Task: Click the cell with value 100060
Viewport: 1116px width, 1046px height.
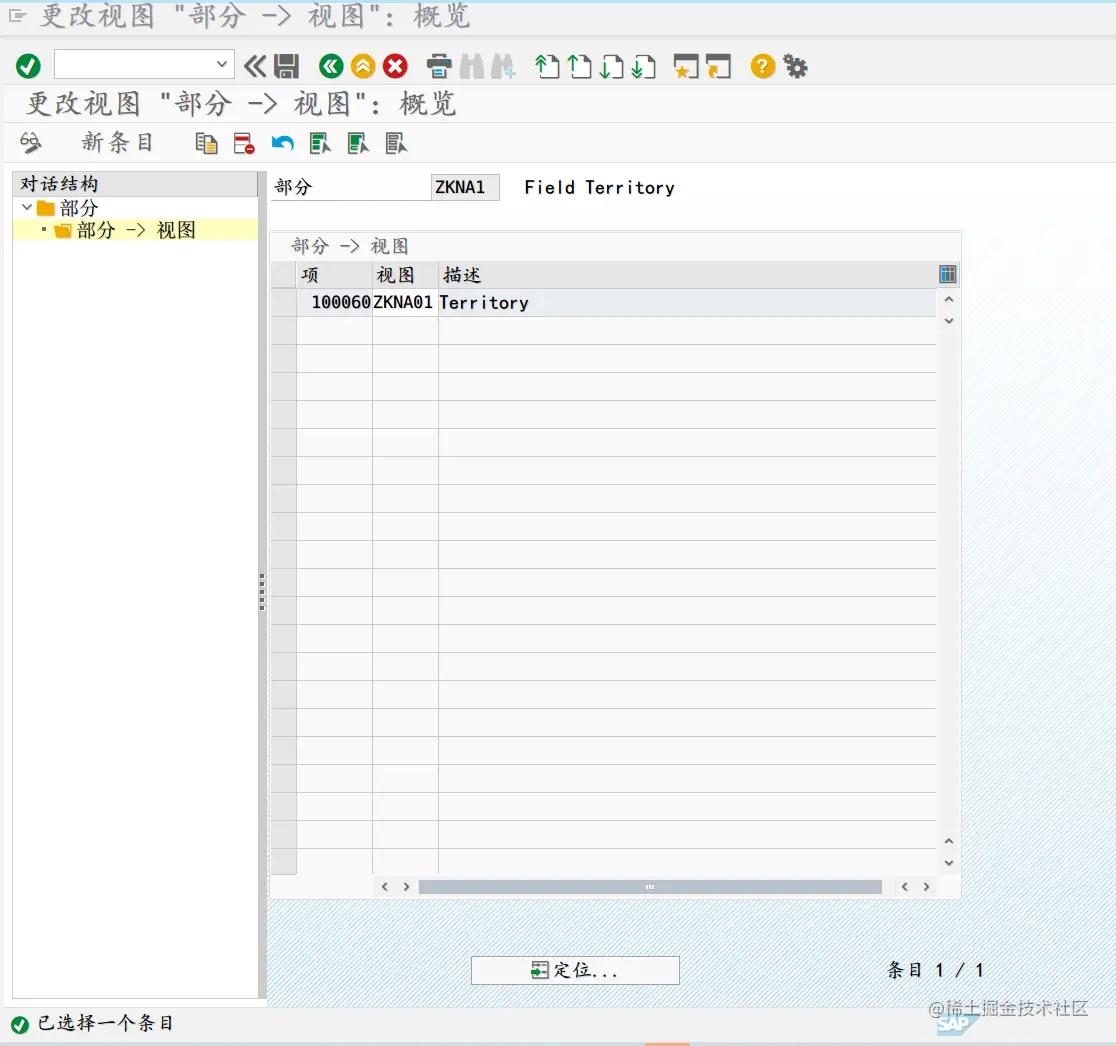Action: tap(335, 302)
